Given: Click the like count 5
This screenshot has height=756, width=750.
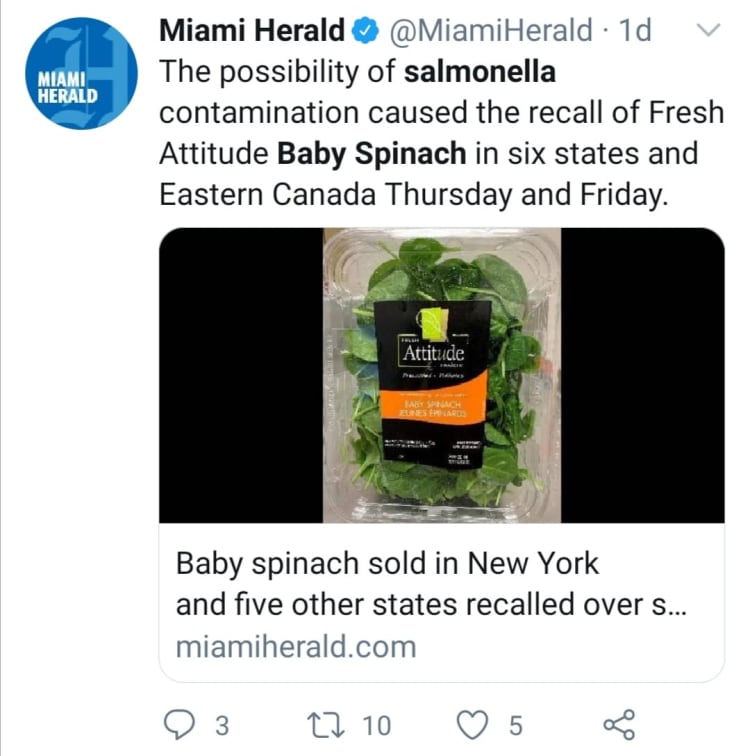Looking at the screenshot, I should pos(515,724).
